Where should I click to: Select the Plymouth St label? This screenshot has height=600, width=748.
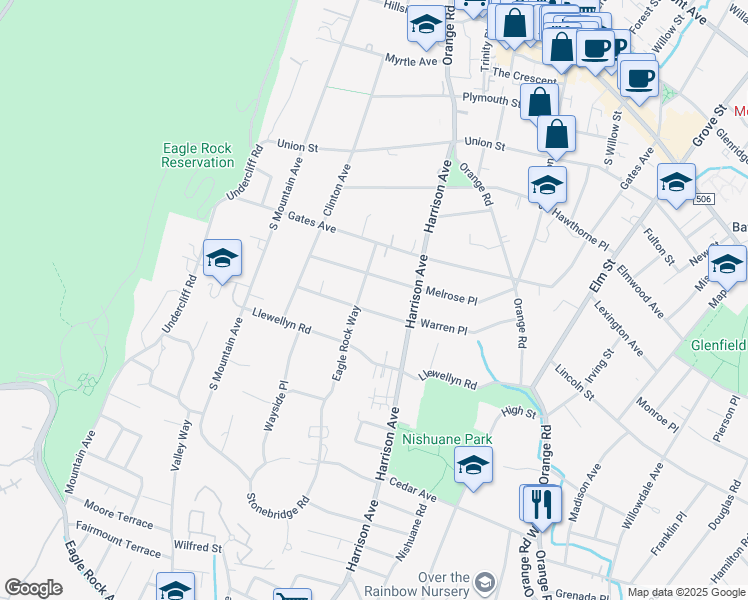(x=492, y=99)
